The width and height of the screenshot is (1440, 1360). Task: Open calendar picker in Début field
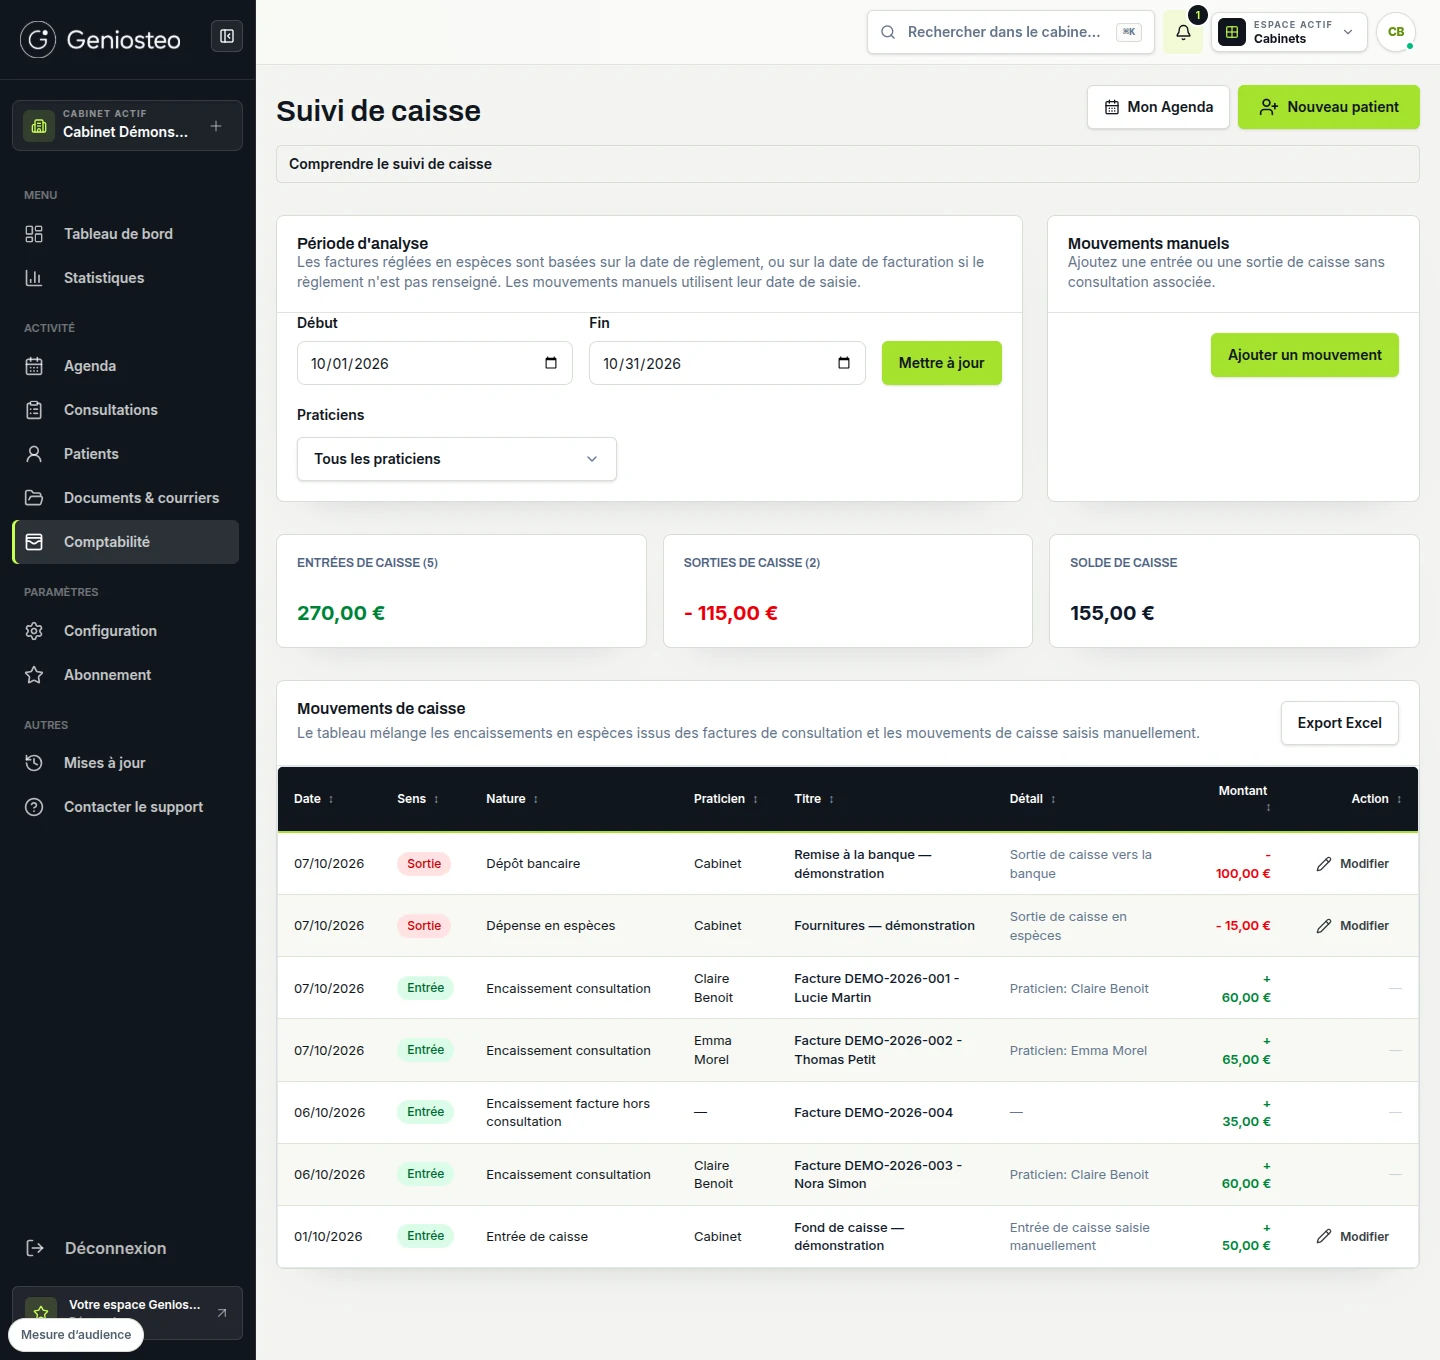point(551,363)
